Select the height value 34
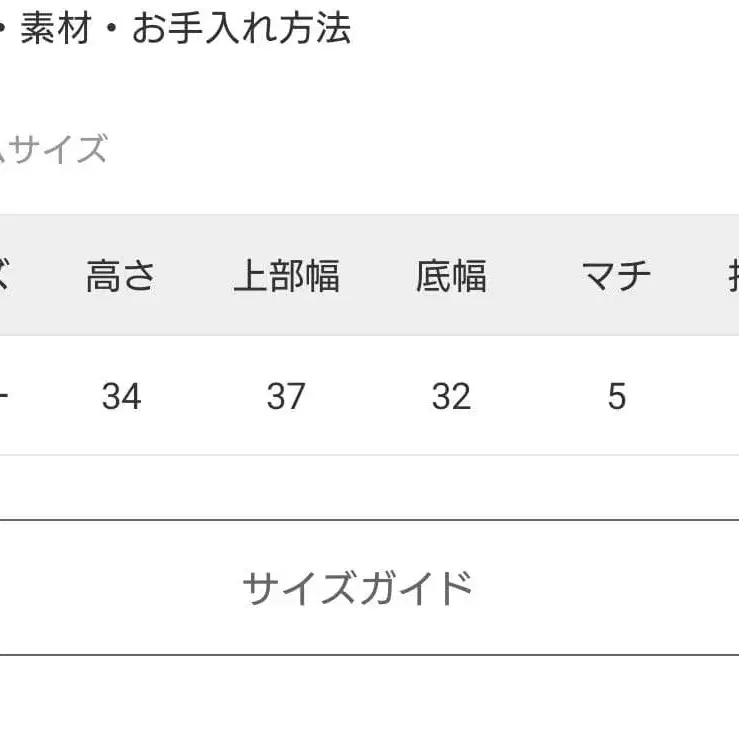 (x=121, y=397)
